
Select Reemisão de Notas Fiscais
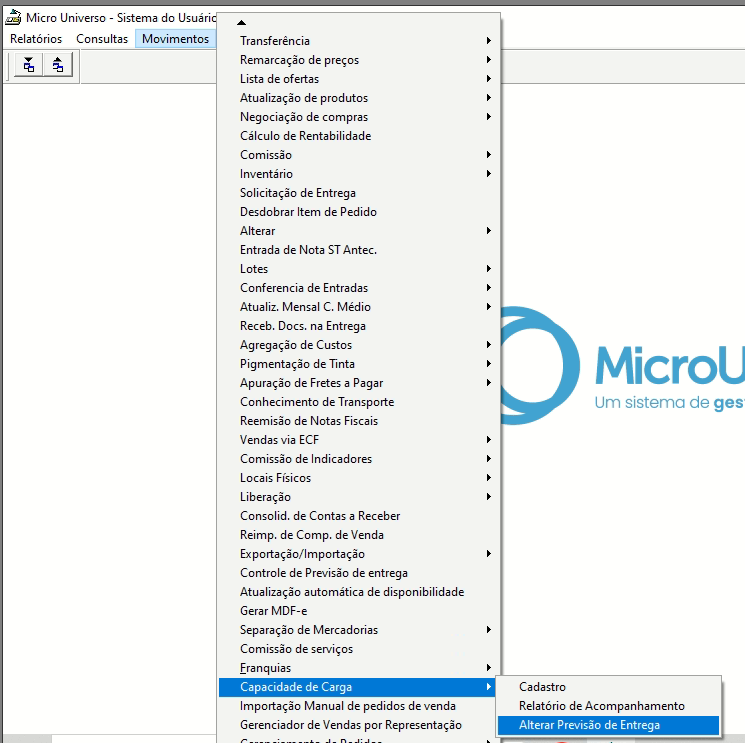pyautogui.click(x=309, y=421)
